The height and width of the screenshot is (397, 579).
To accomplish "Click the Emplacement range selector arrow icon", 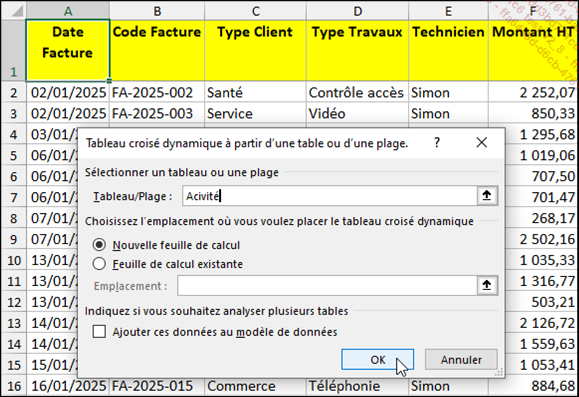I will click(x=487, y=285).
